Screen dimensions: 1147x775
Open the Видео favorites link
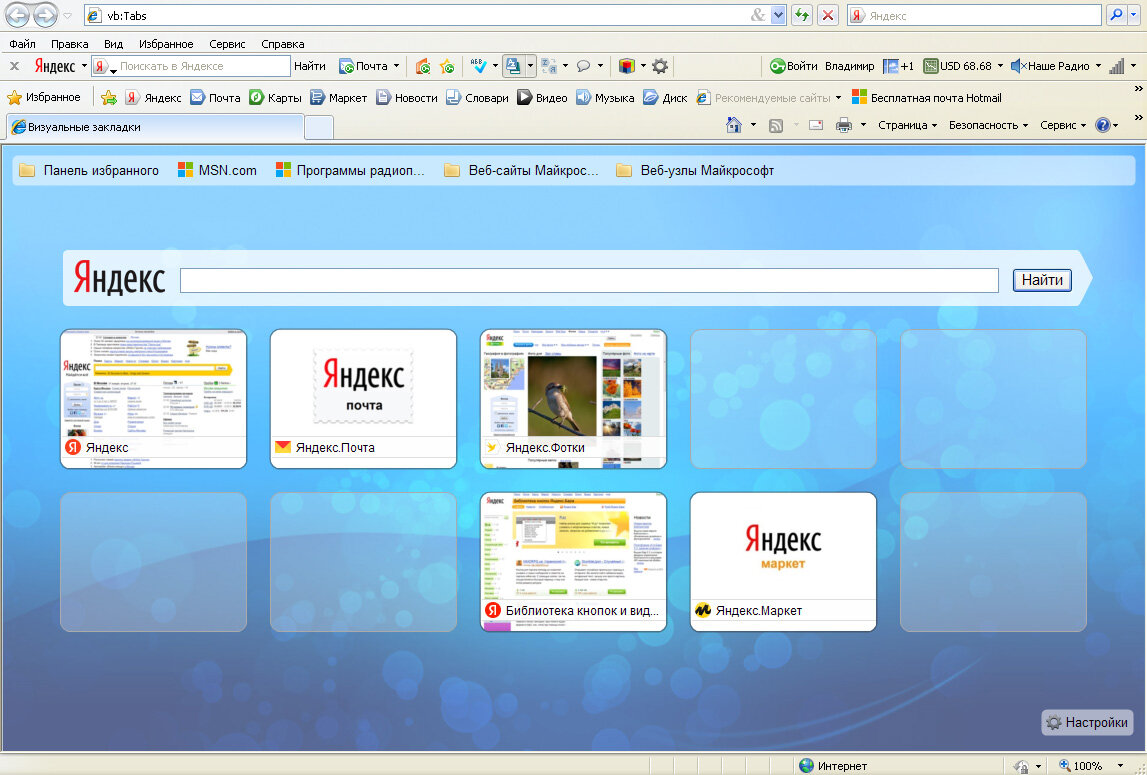pos(542,97)
